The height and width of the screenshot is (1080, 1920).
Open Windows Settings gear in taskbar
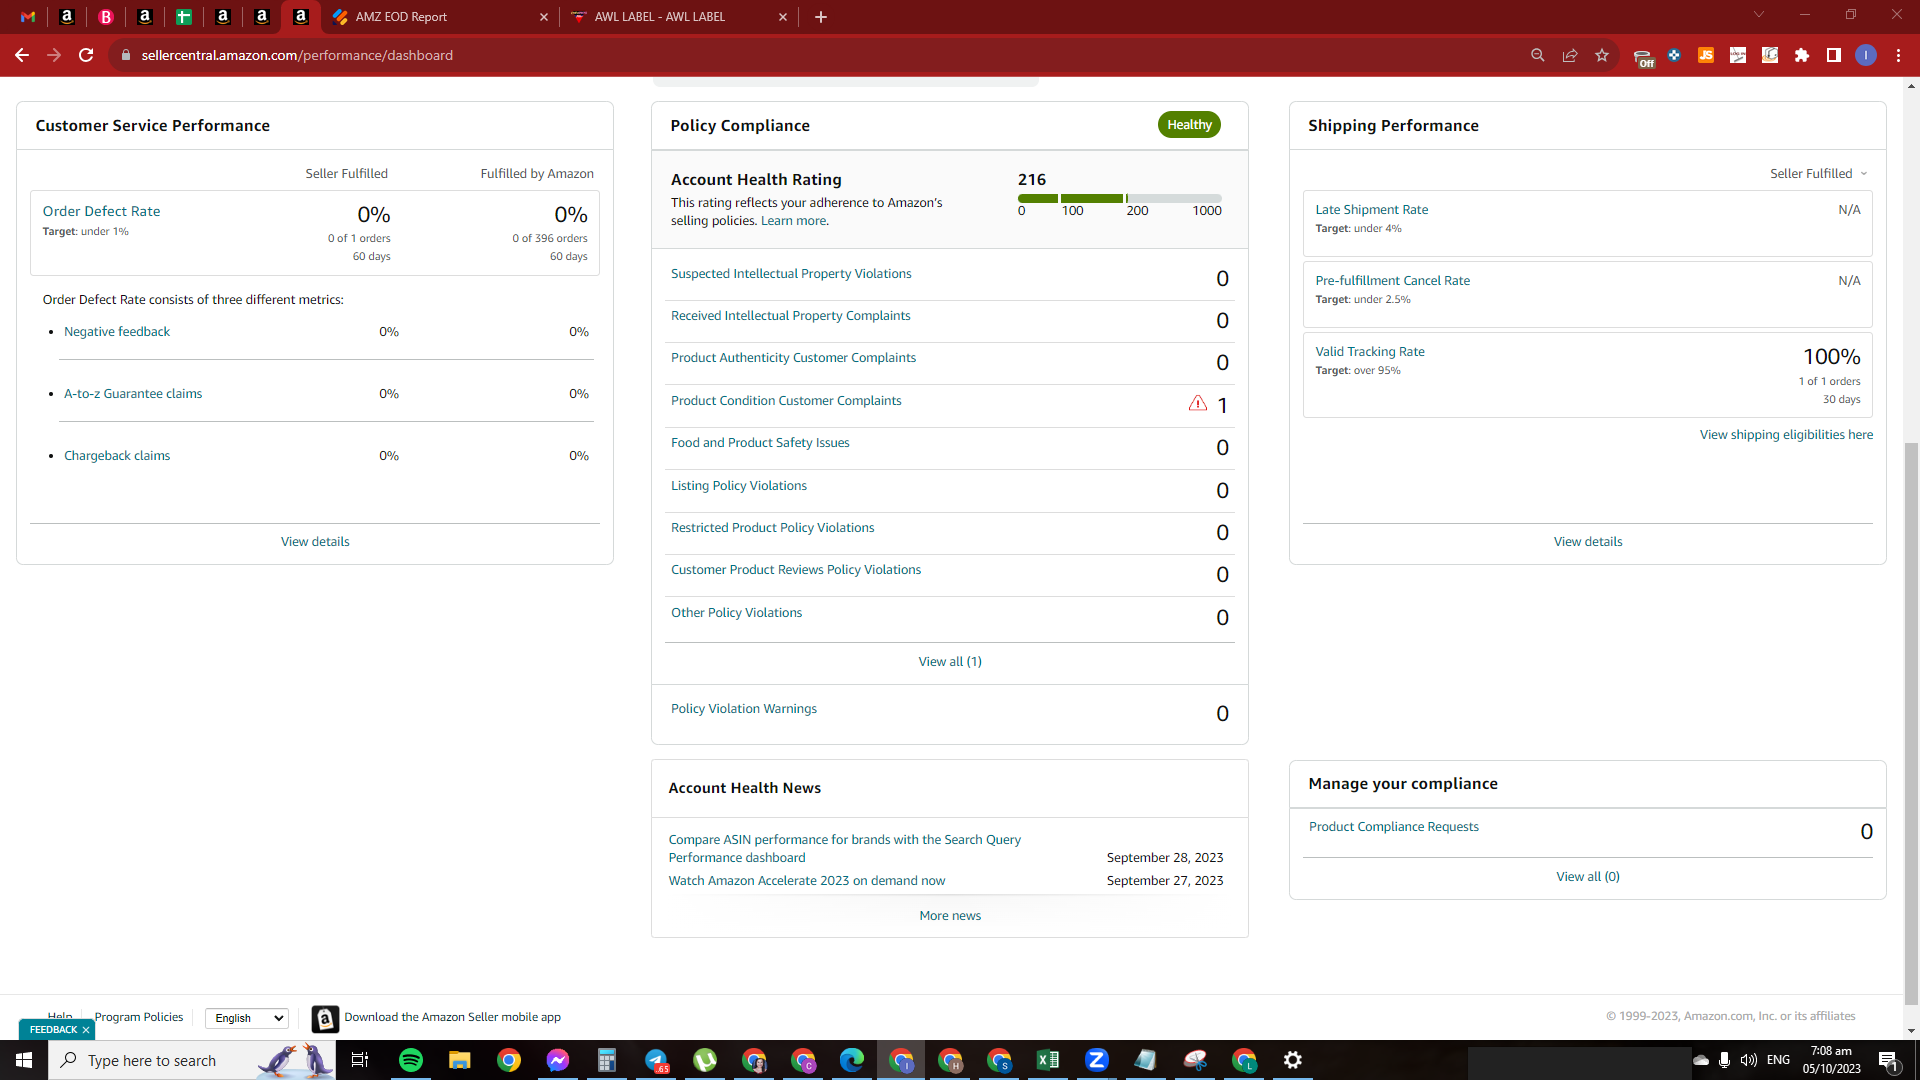point(1293,1060)
